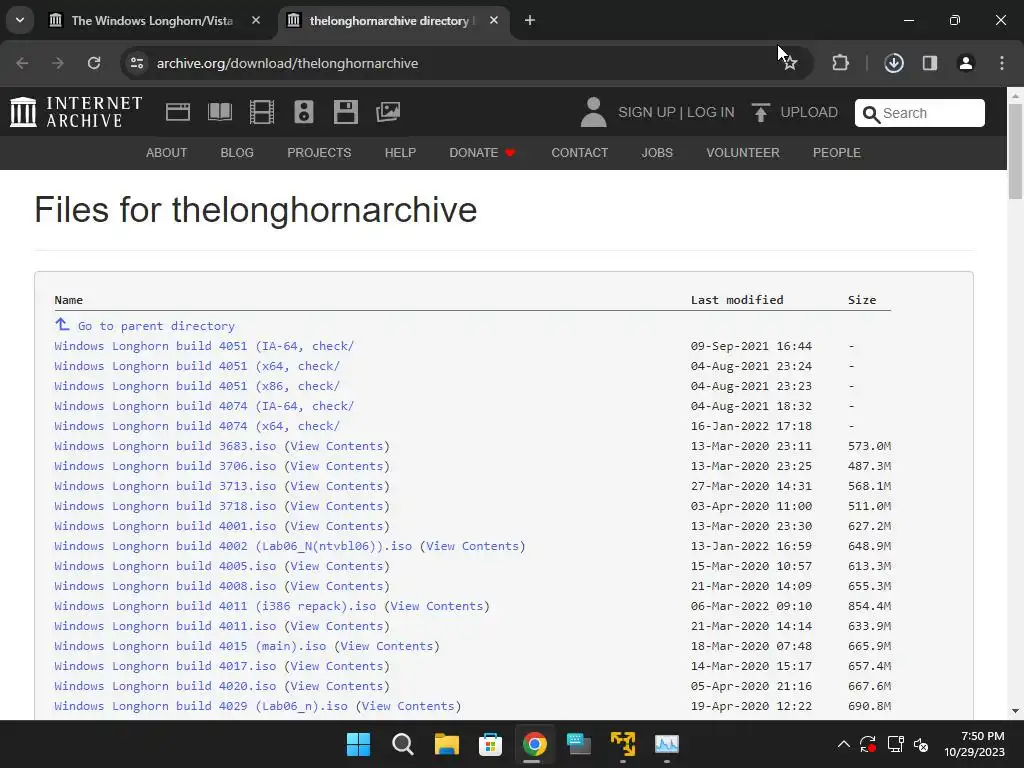Click the address bar URL
This screenshot has height=768, width=1024.
click(287, 63)
